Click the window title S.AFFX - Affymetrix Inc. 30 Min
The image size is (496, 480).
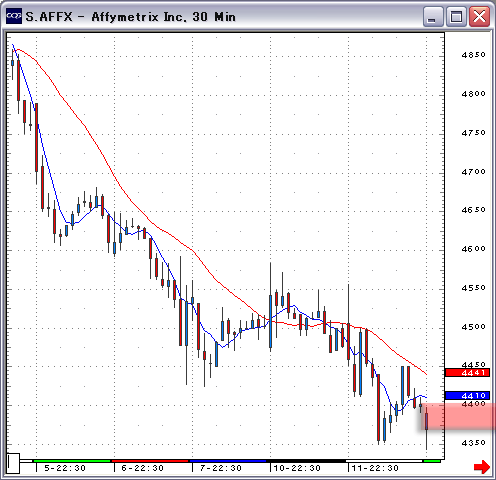130,17
